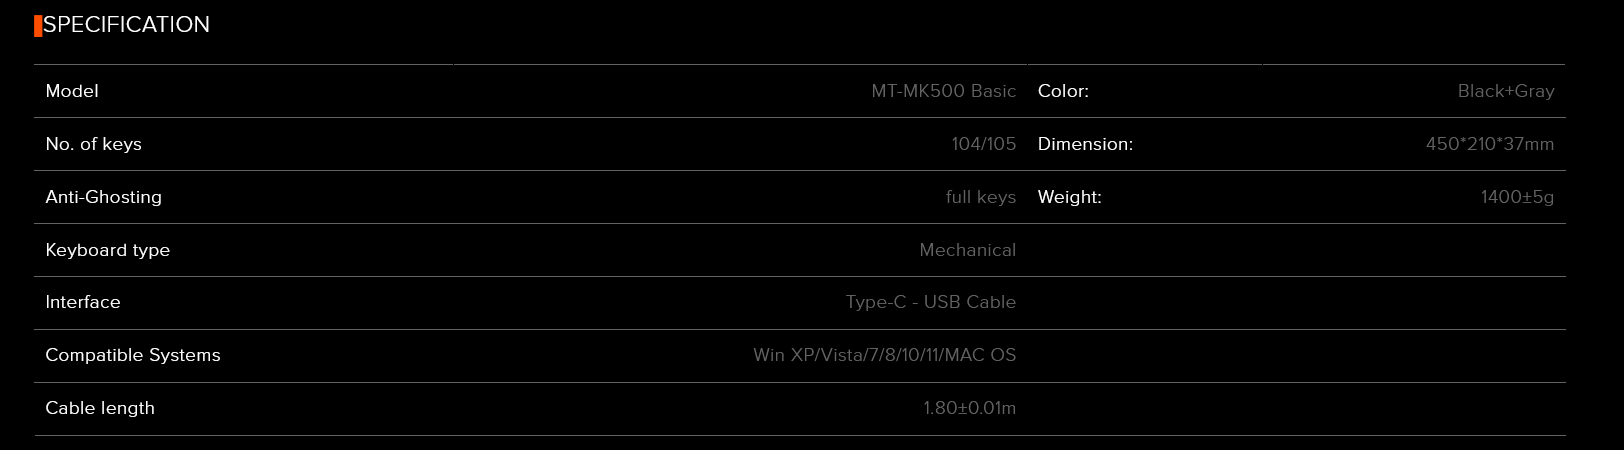Screen dimensions: 1624x450
Task: Select the Compatible Systems label
Action: (x=132, y=355)
